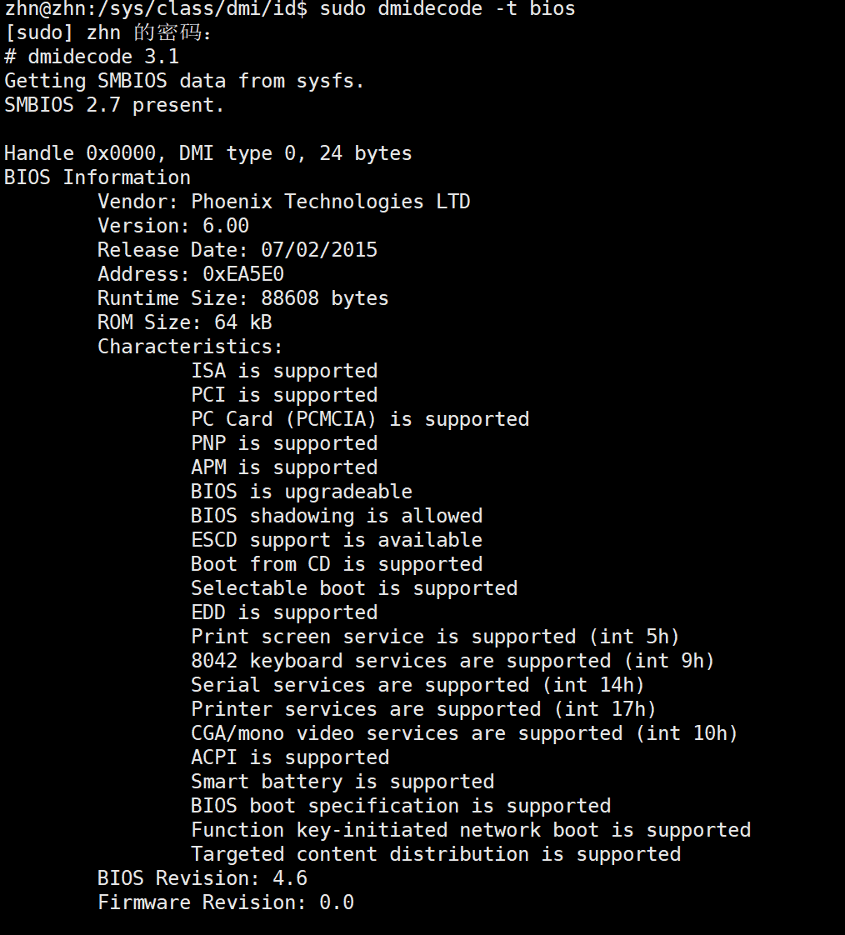Image resolution: width=845 pixels, height=935 pixels.
Task: Click the PC Card (PCMCIA) is supported line
Action: [x=360, y=419]
